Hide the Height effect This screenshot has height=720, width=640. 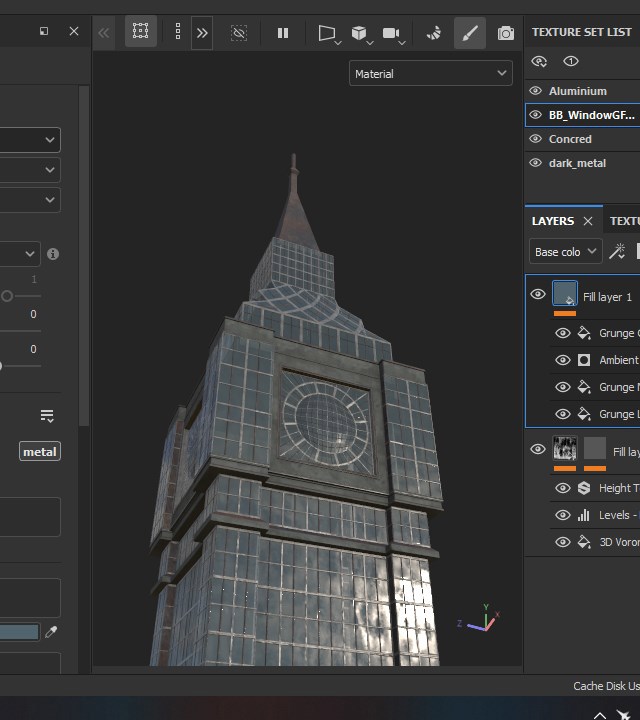(x=562, y=488)
